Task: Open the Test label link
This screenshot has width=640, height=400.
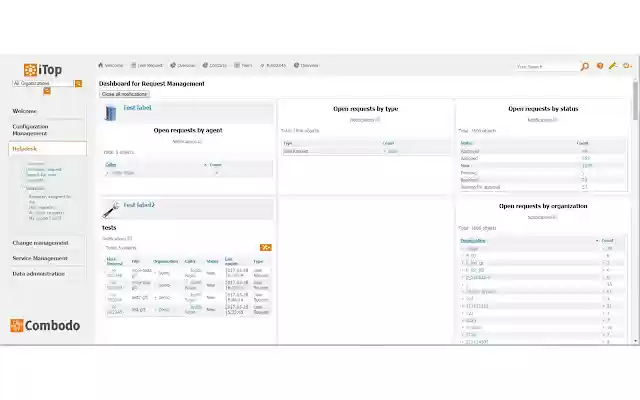Action: pyautogui.click(x=138, y=108)
